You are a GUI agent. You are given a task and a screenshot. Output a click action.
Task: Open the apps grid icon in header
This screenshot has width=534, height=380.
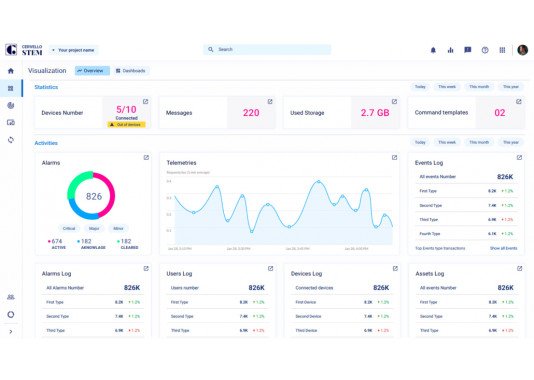502,50
